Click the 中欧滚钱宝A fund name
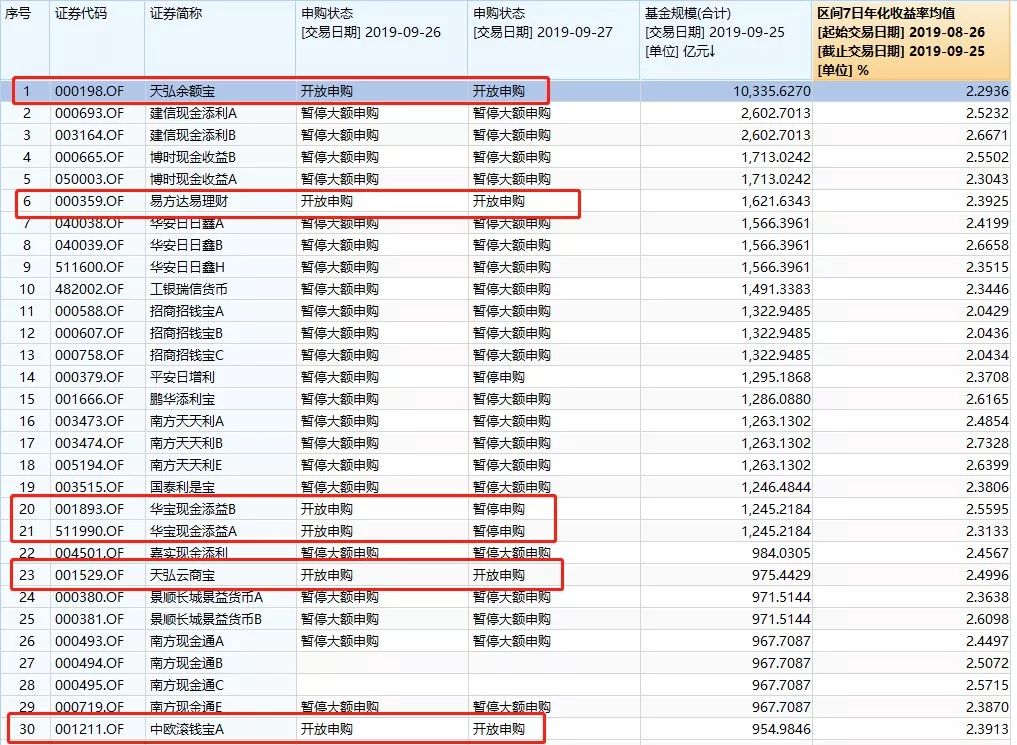The image size is (1017, 745). click(187, 729)
